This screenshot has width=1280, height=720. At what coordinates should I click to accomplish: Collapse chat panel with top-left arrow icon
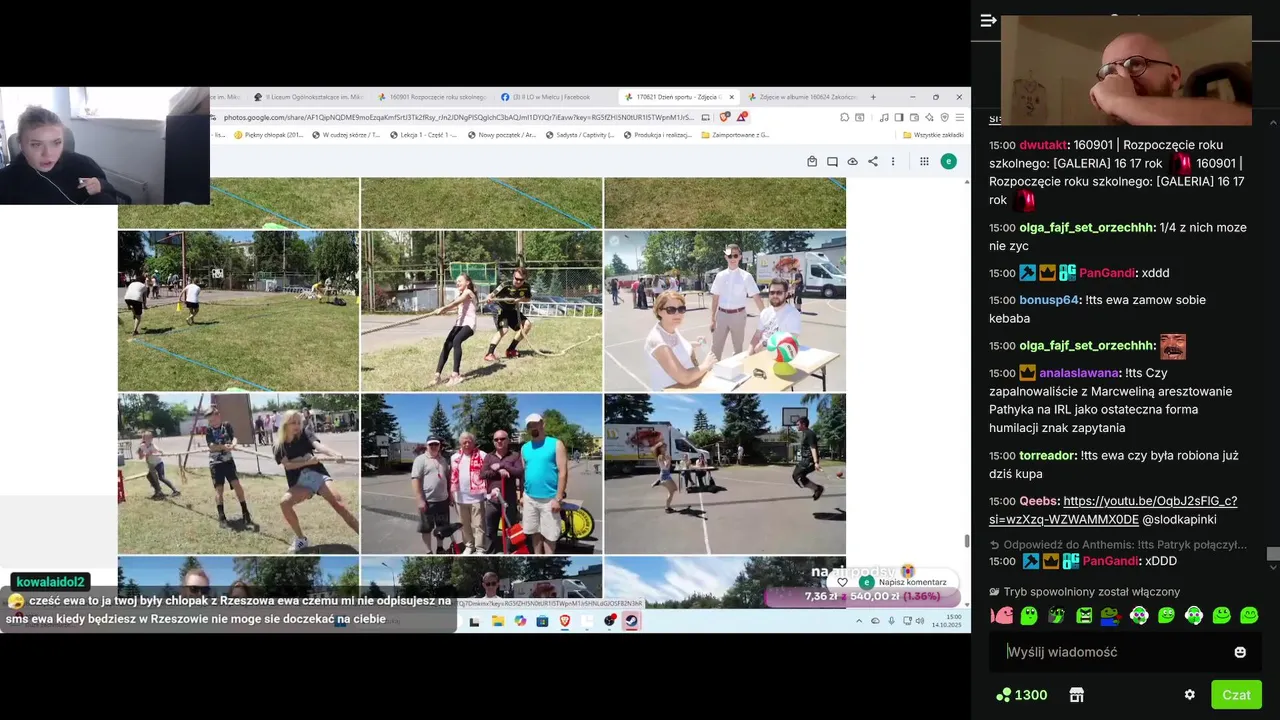pos(988,20)
